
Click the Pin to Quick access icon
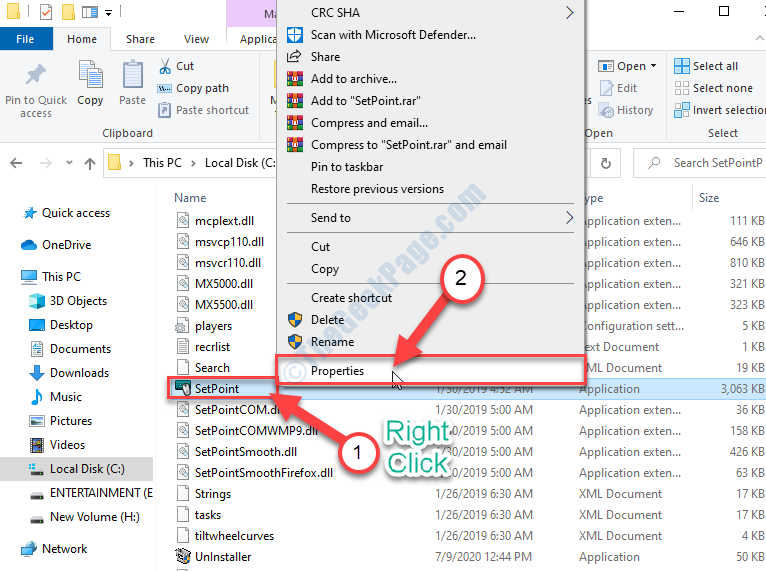coord(36,76)
